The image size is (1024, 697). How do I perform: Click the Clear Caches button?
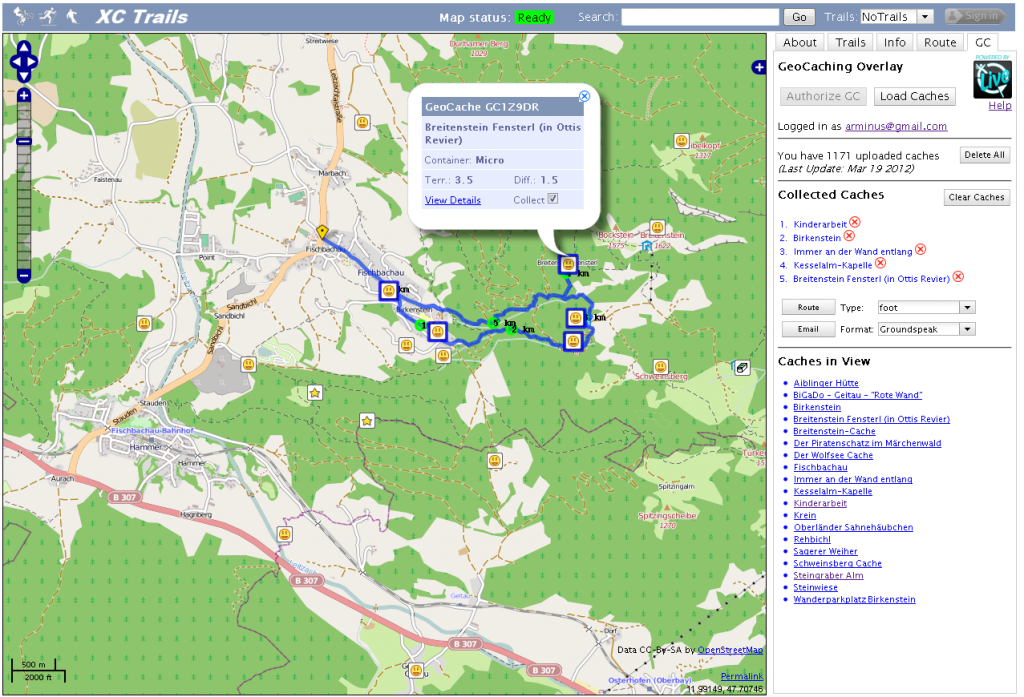tap(976, 197)
